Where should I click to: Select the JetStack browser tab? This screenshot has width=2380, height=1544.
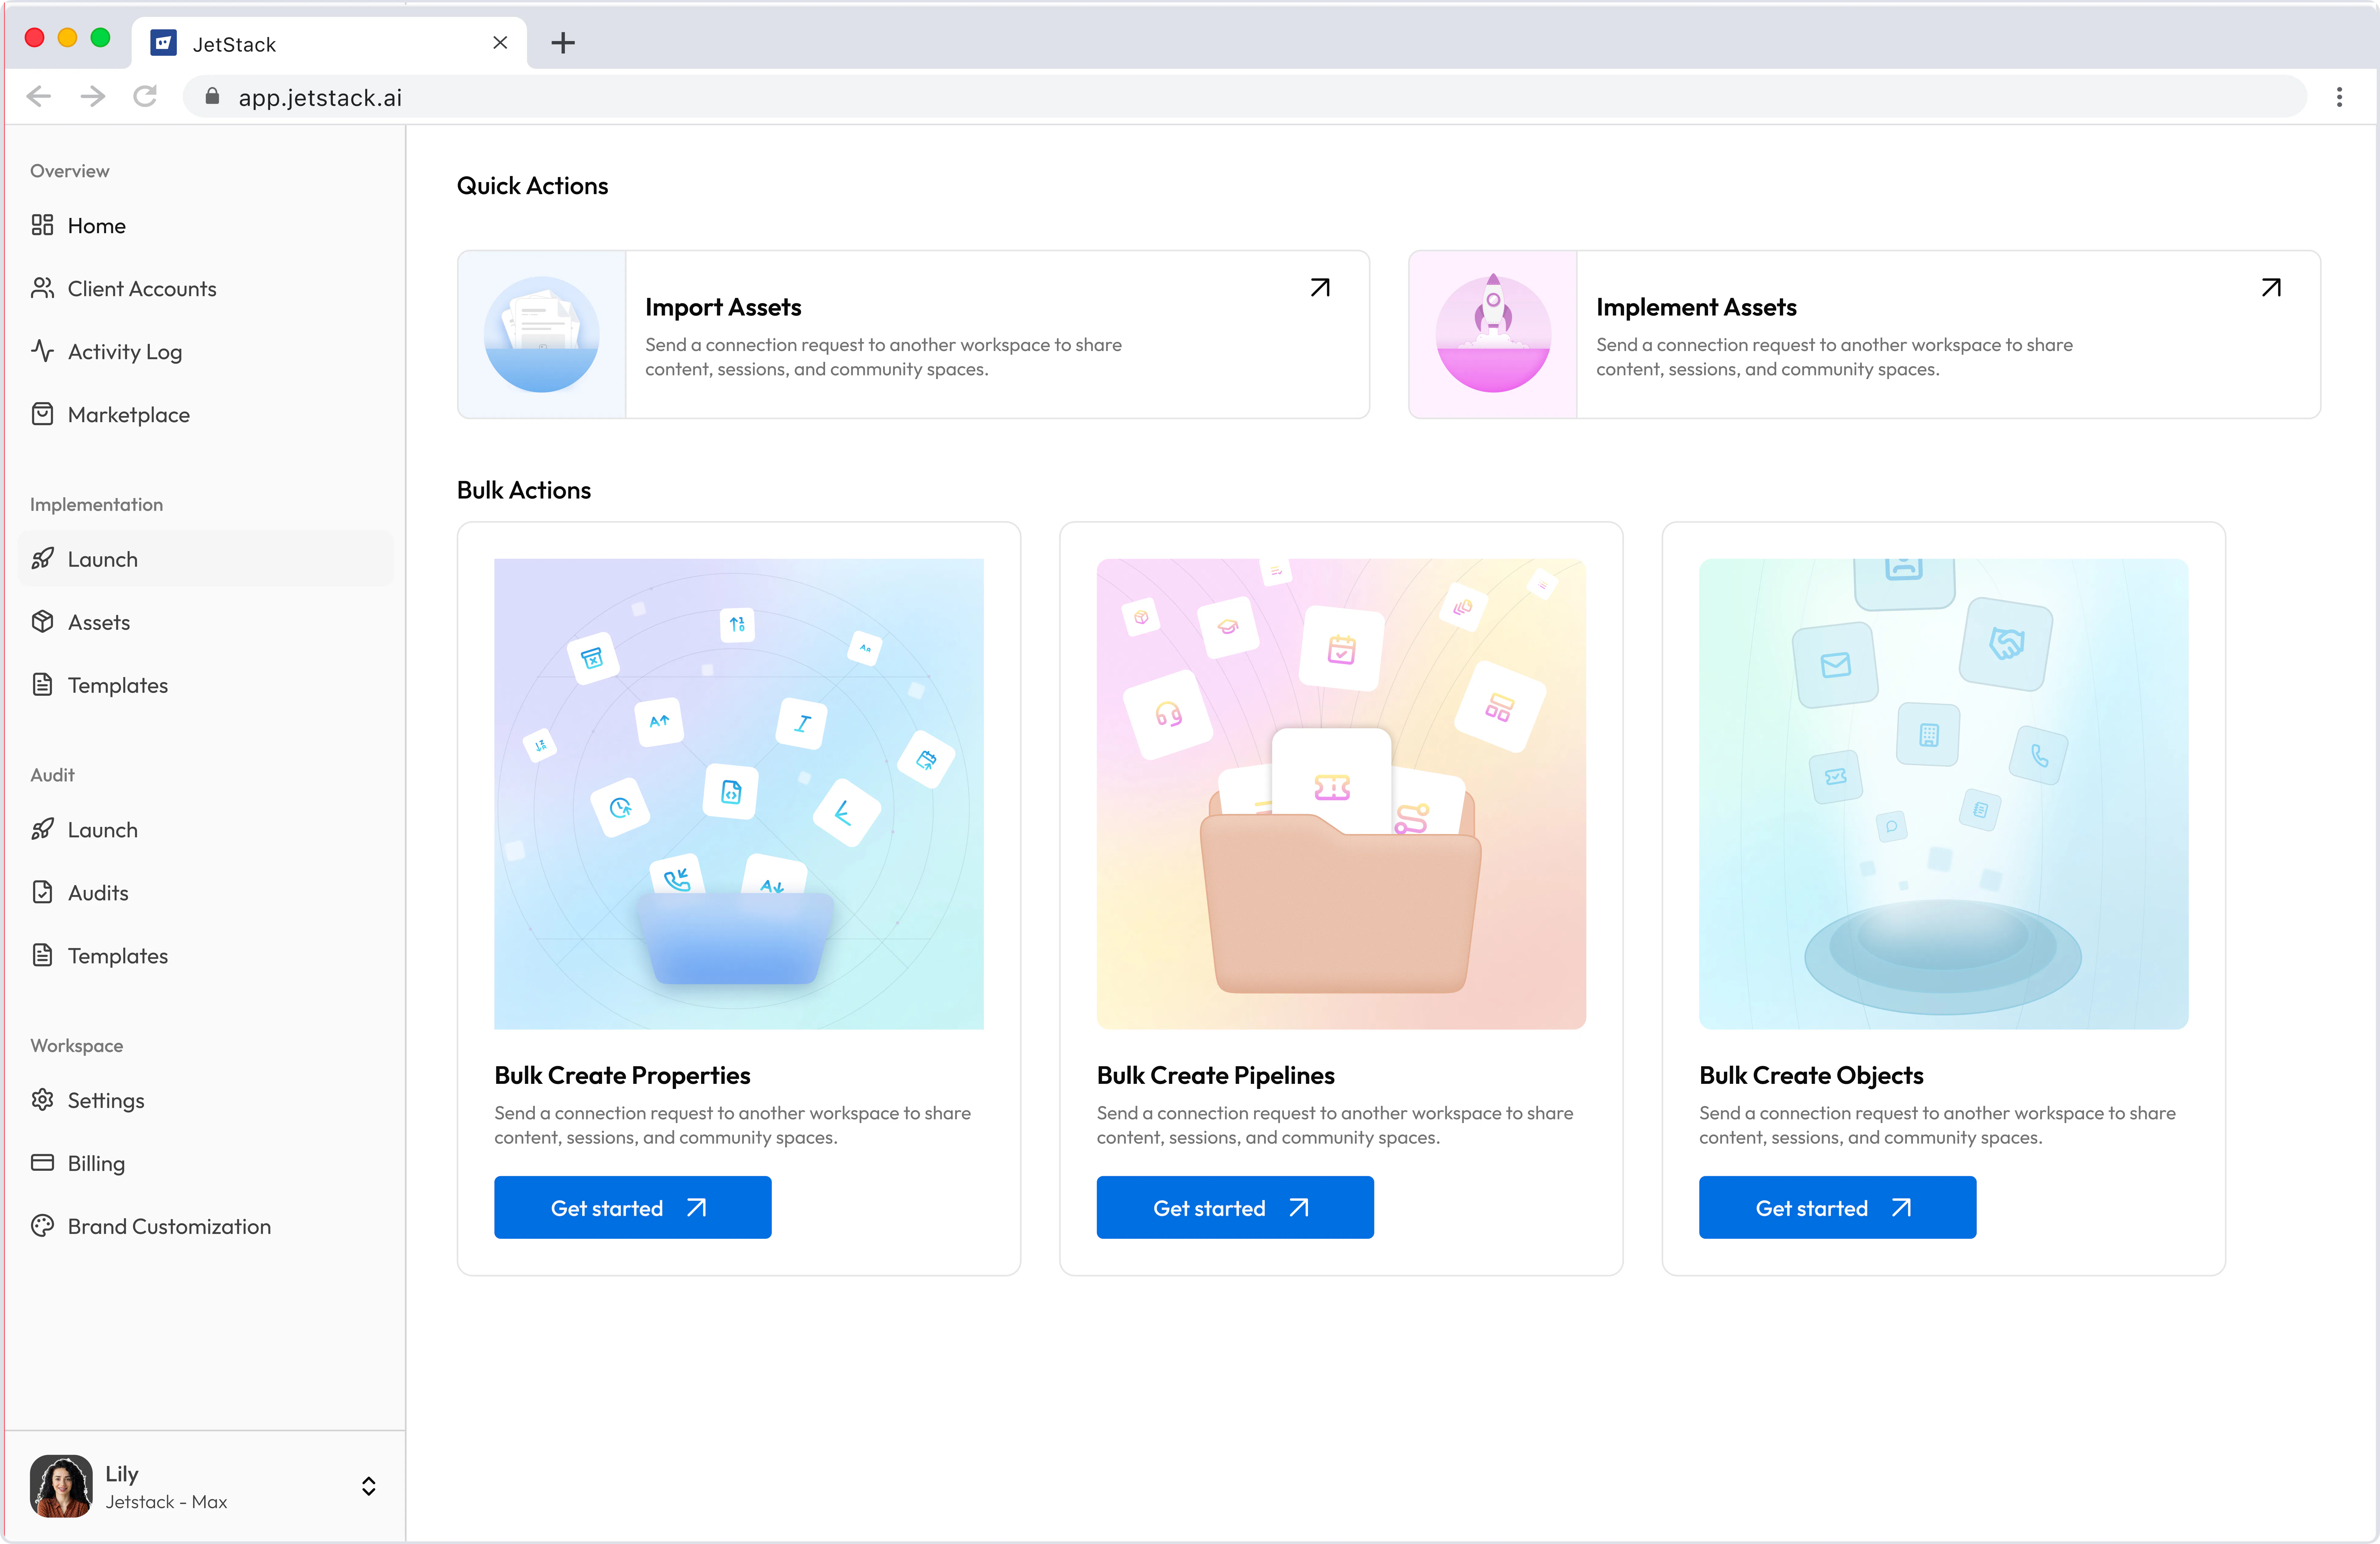pyautogui.click(x=329, y=43)
